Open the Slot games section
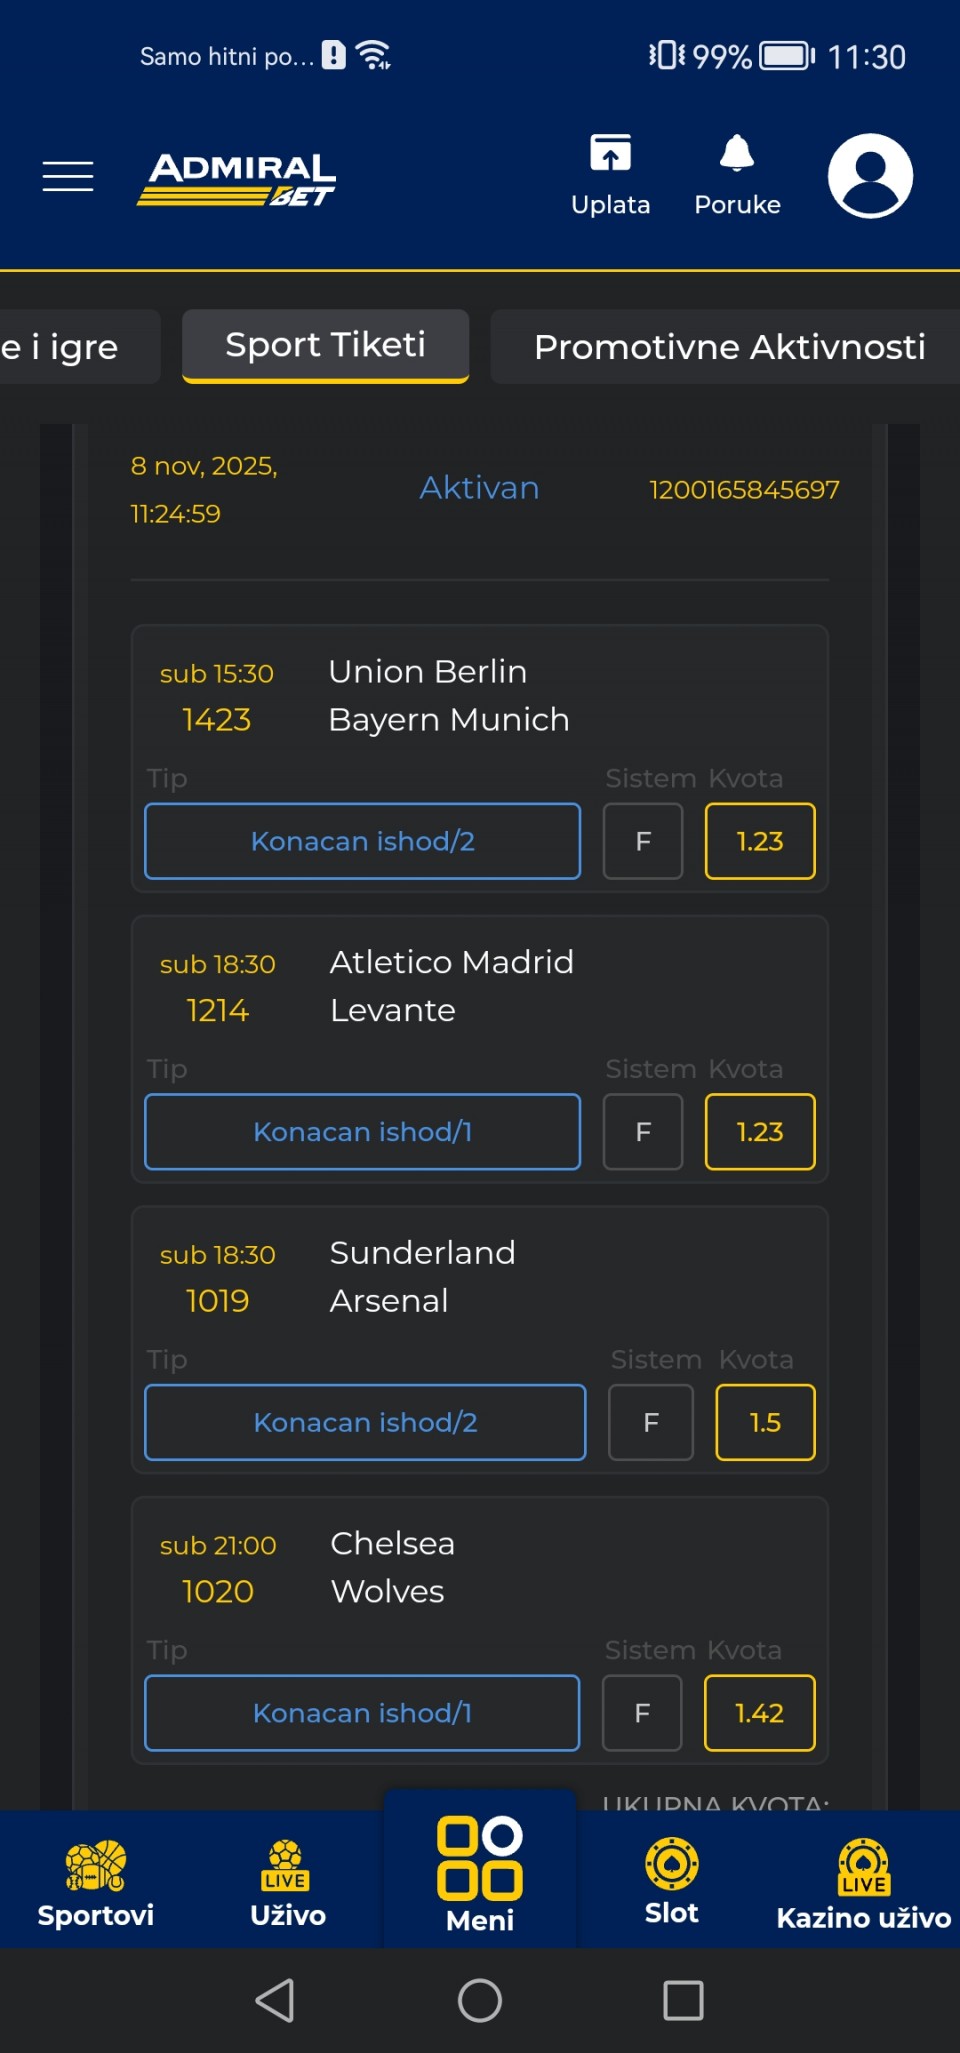The image size is (960, 2053). [671, 1880]
